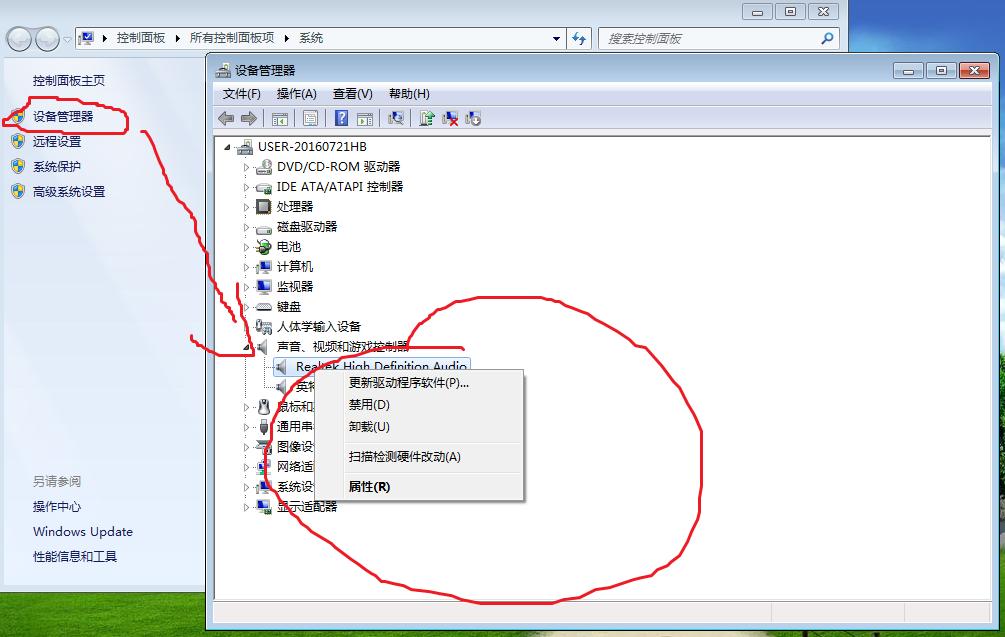This screenshot has width=1005, height=637.
Task: Expand the 电池 node
Action: 246,247
